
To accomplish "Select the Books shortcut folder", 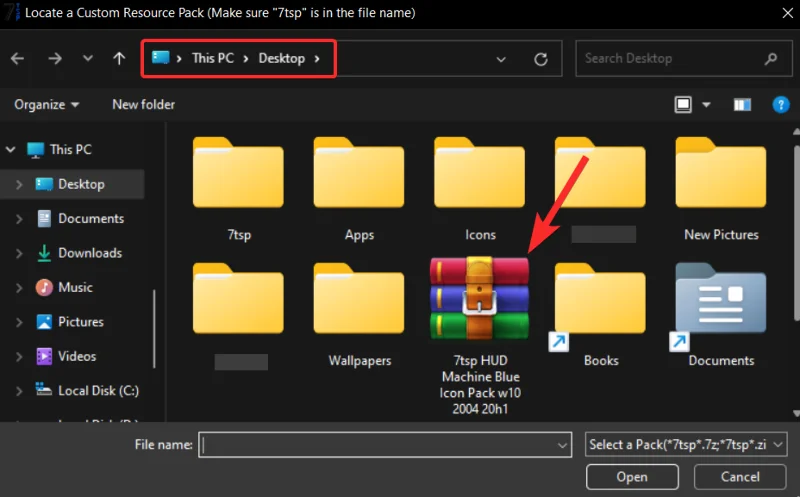I will click(600, 315).
